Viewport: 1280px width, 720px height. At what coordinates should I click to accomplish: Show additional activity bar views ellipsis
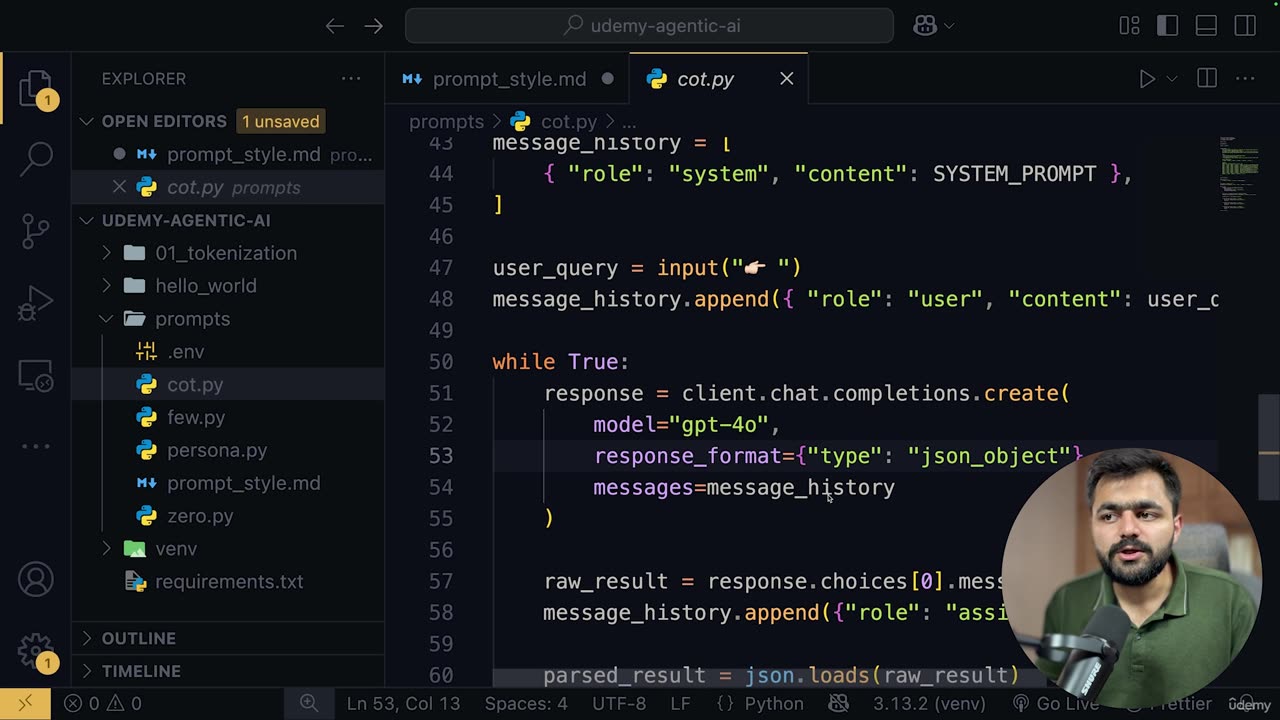[x=36, y=446]
